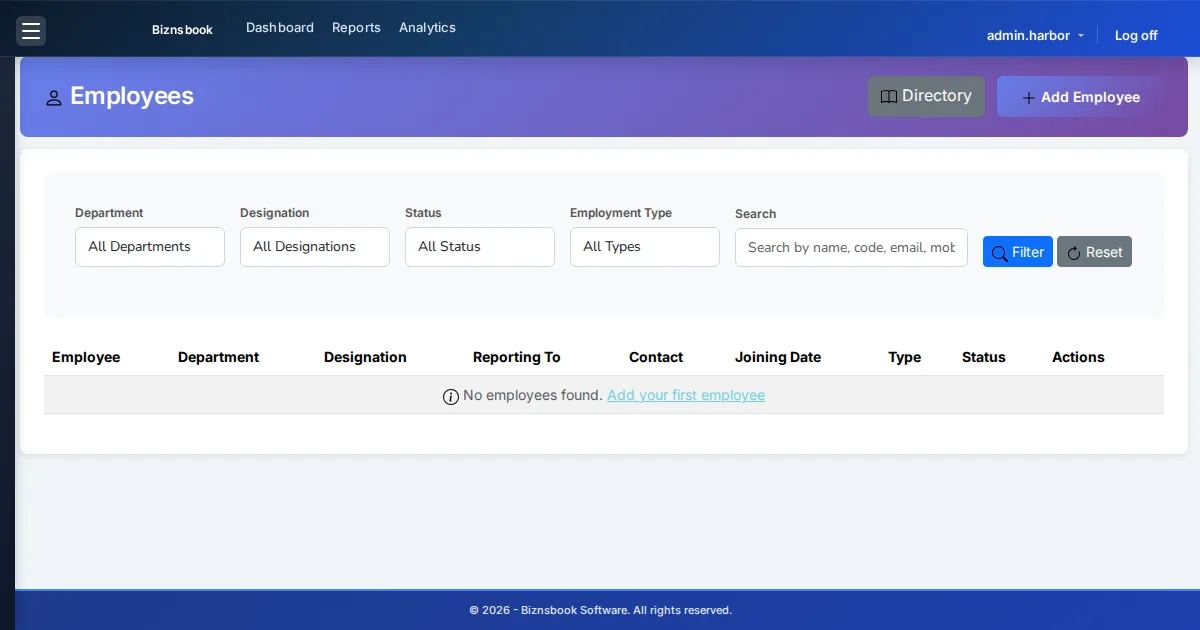Click the Department column header
Image resolution: width=1200 pixels, height=630 pixels.
click(218, 357)
